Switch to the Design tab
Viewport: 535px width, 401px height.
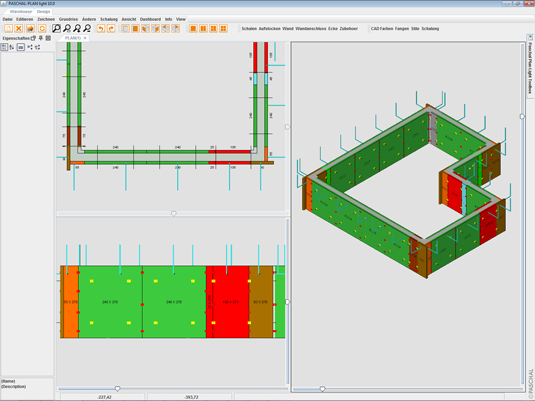pos(43,12)
